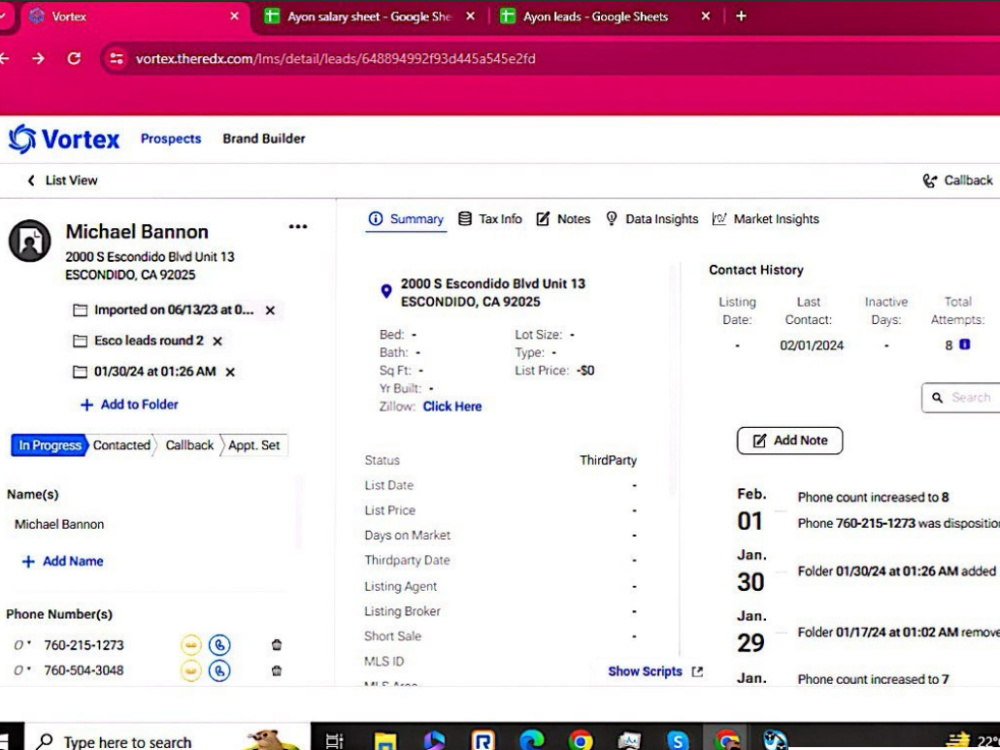The image size is (1000, 750).
Task: Switch to the Data Insights tab
Action: (x=651, y=219)
